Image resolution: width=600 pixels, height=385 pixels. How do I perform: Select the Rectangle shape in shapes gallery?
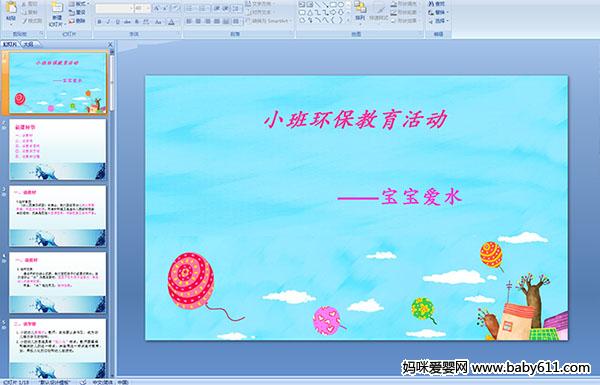tap(334, 4)
